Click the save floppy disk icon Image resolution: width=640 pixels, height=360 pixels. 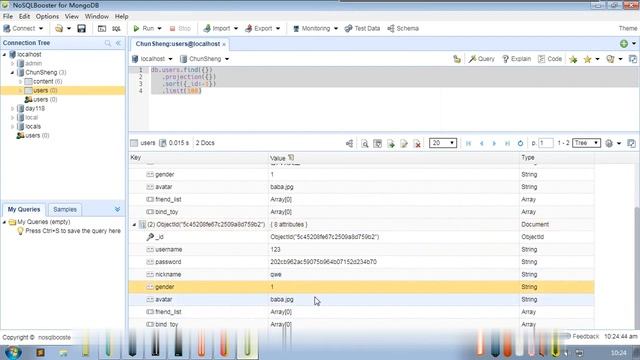click(82, 29)
